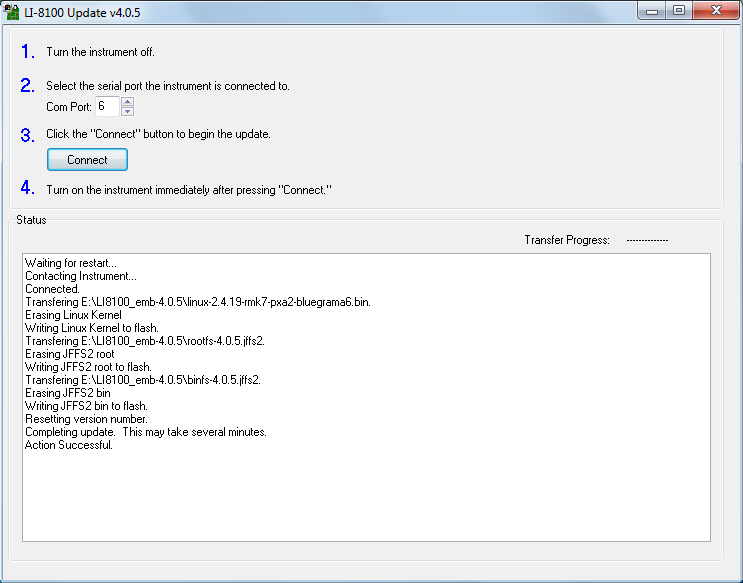Select the 'Erasing JFFS2 bin' line
The image size is (743, 583).
pos(67,393)
